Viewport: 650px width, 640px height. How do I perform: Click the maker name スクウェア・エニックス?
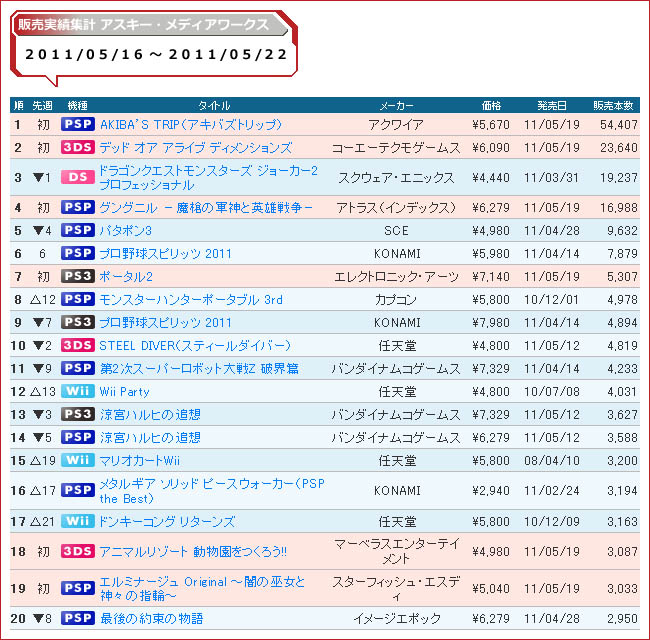tap(396, 177)
